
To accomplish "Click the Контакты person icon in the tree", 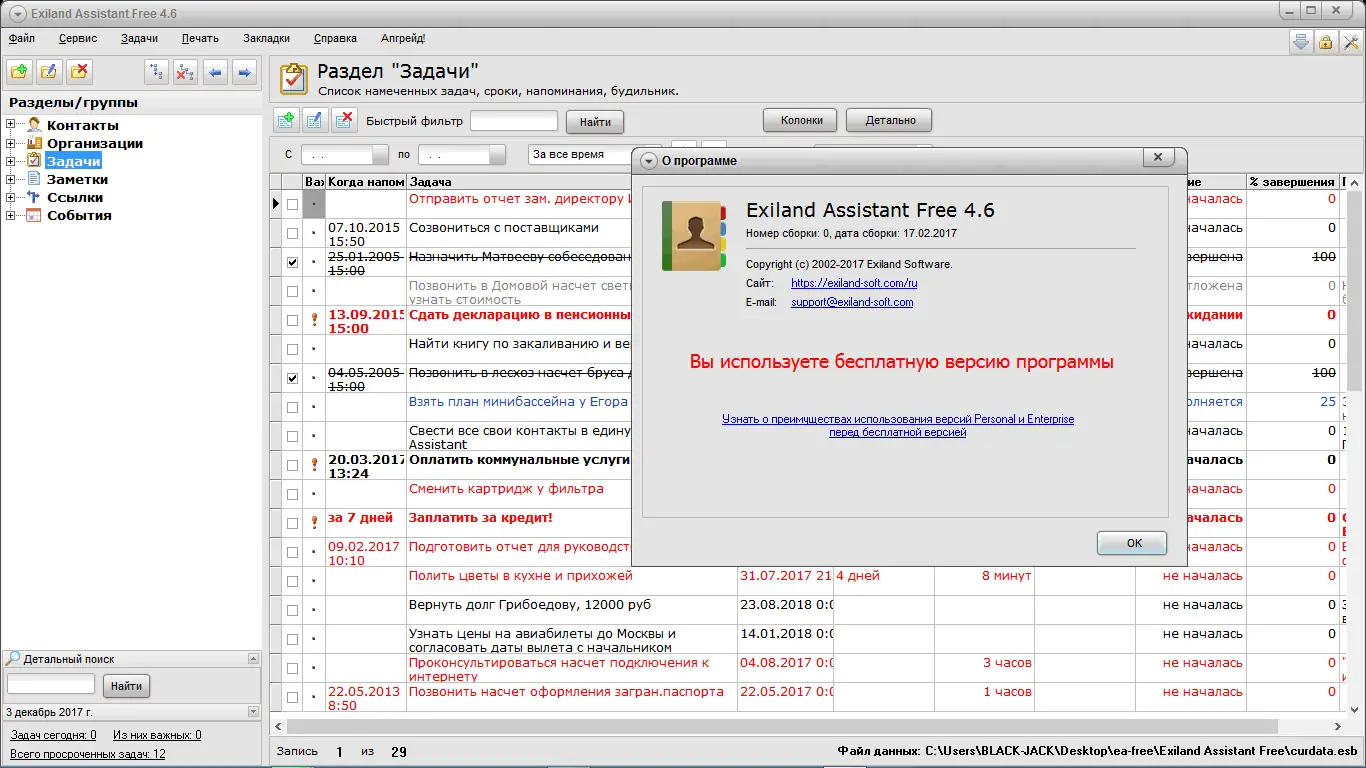I will pos(34,125).
